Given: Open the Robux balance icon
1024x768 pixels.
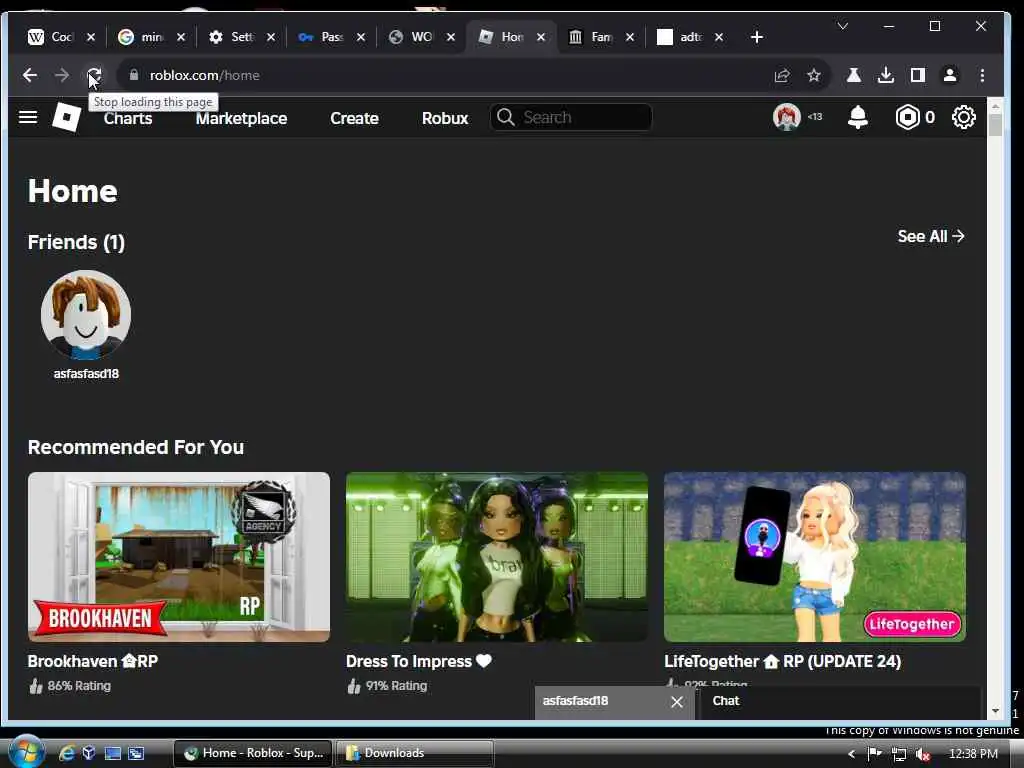Looking at the screenshot, I should [907, 118].
